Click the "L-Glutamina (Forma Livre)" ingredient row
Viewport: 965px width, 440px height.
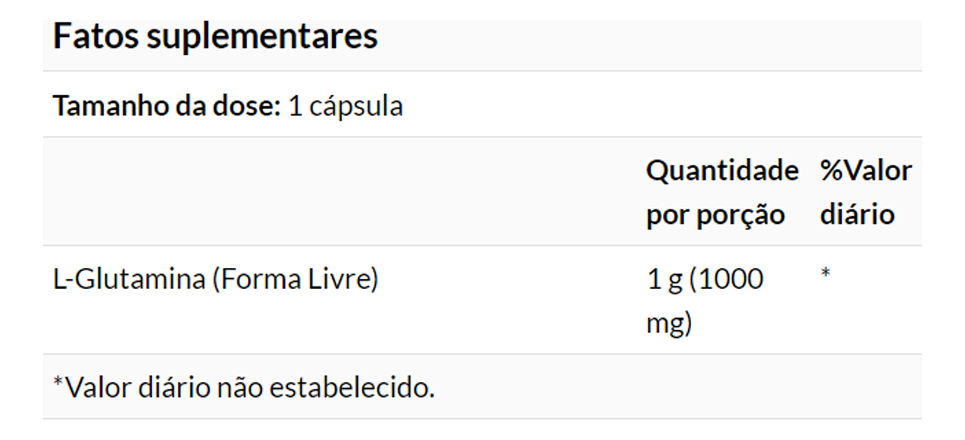(x=215, y=279)
